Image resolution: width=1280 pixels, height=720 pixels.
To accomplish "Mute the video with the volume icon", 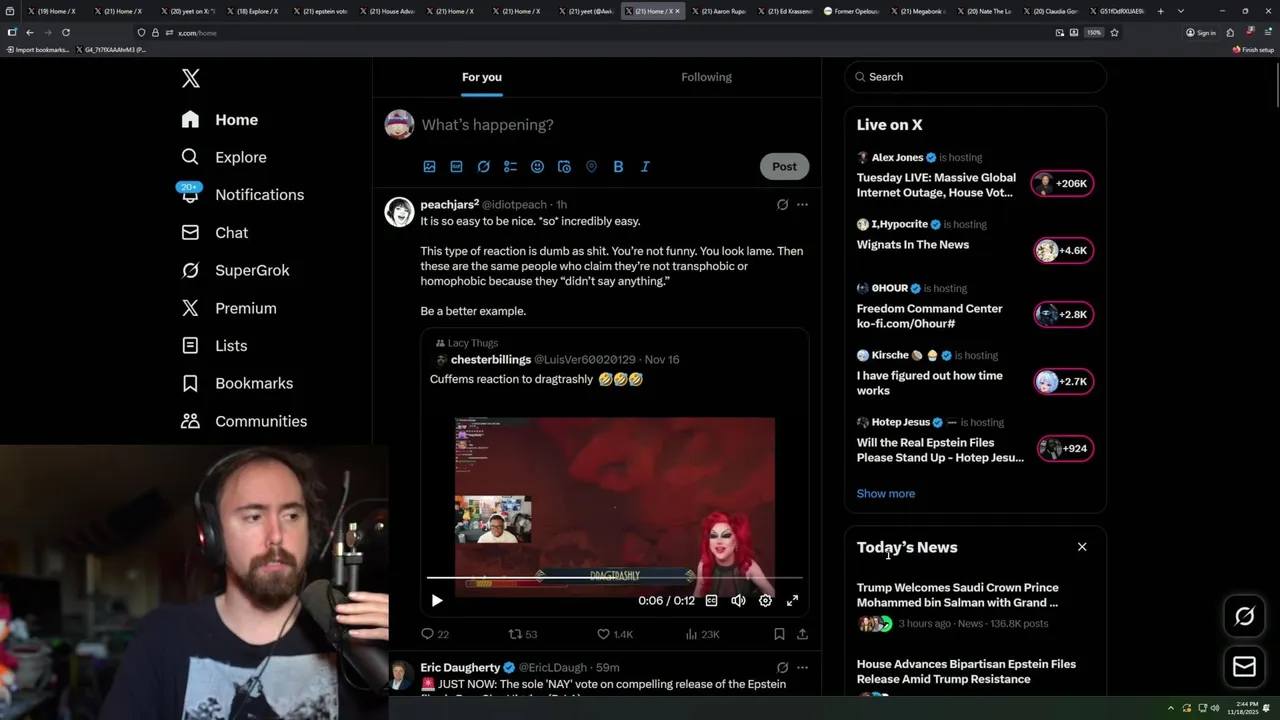I will pyautogui.click(x=738, y=600).
